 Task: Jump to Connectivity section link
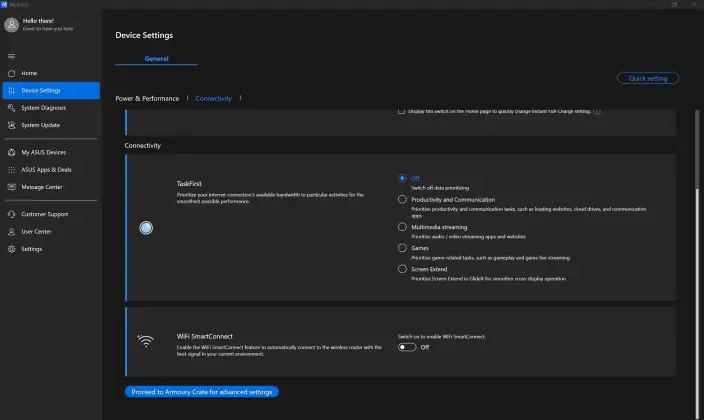214,98
